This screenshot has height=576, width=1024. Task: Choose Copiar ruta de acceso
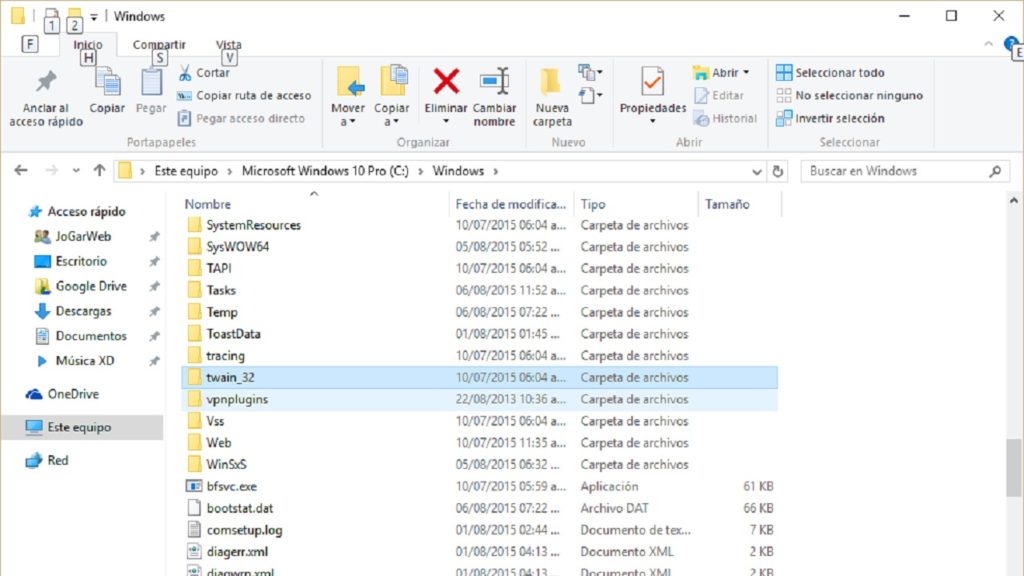(244, 95)
